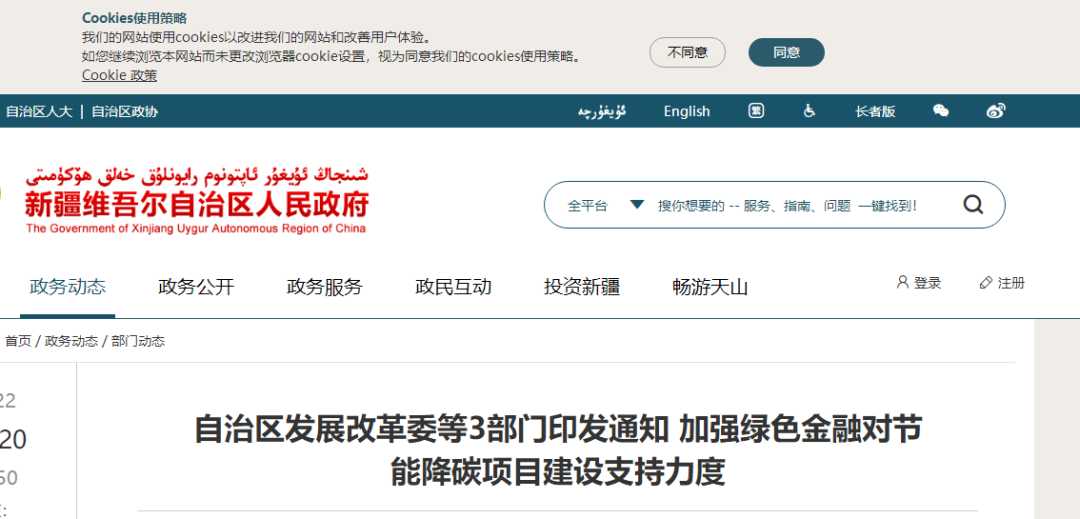Switch to the 长者版 elderly version
The width and height of the screenshot is (1080, 519).
pyautogui.click(x=875, y=111)
